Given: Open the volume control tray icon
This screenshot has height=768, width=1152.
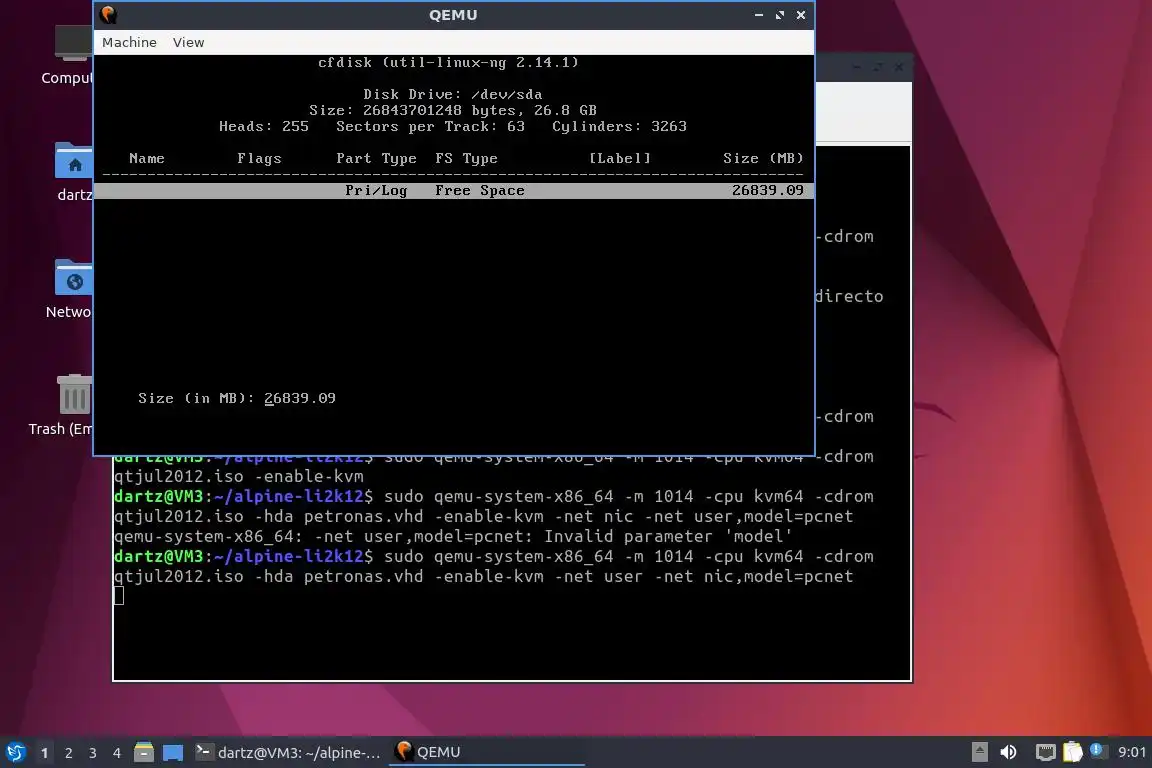Looking at the screenshot, I should click(x=1009, y=752).
